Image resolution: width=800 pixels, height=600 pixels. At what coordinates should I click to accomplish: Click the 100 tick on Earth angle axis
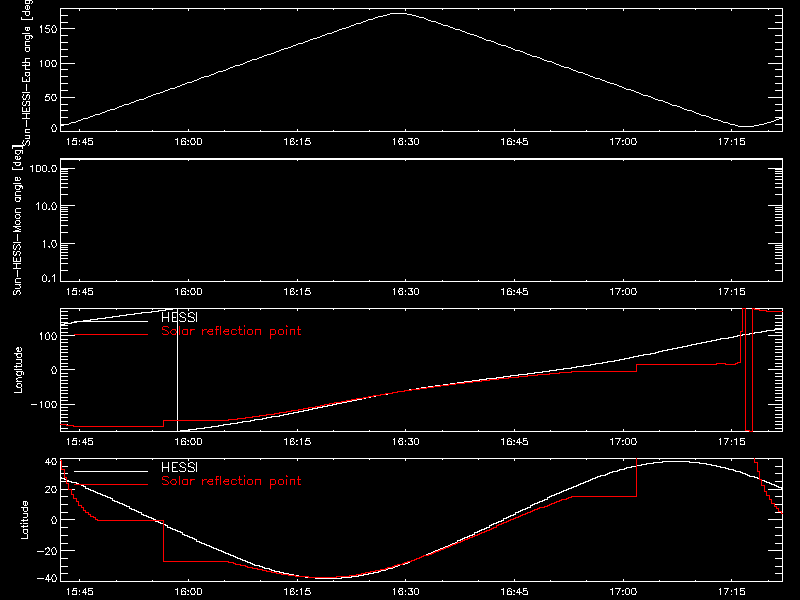[48, 63]
